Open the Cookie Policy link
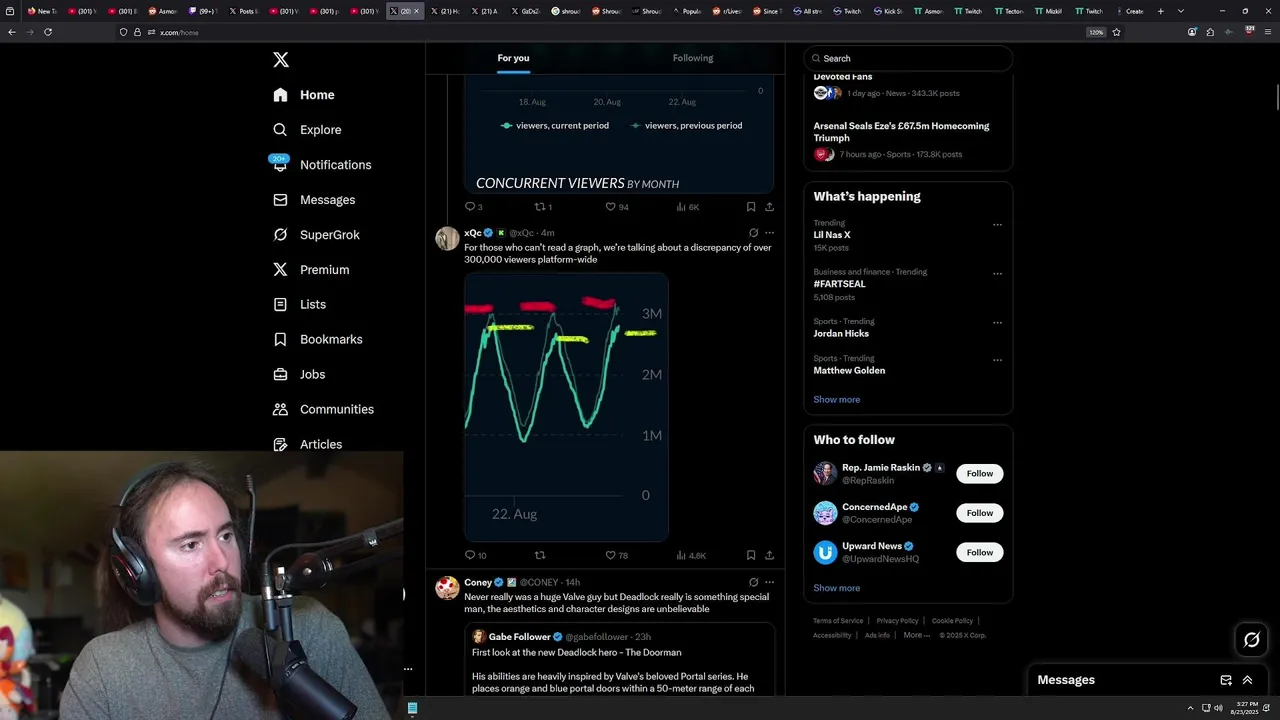1280x720 pixels. 952,621
